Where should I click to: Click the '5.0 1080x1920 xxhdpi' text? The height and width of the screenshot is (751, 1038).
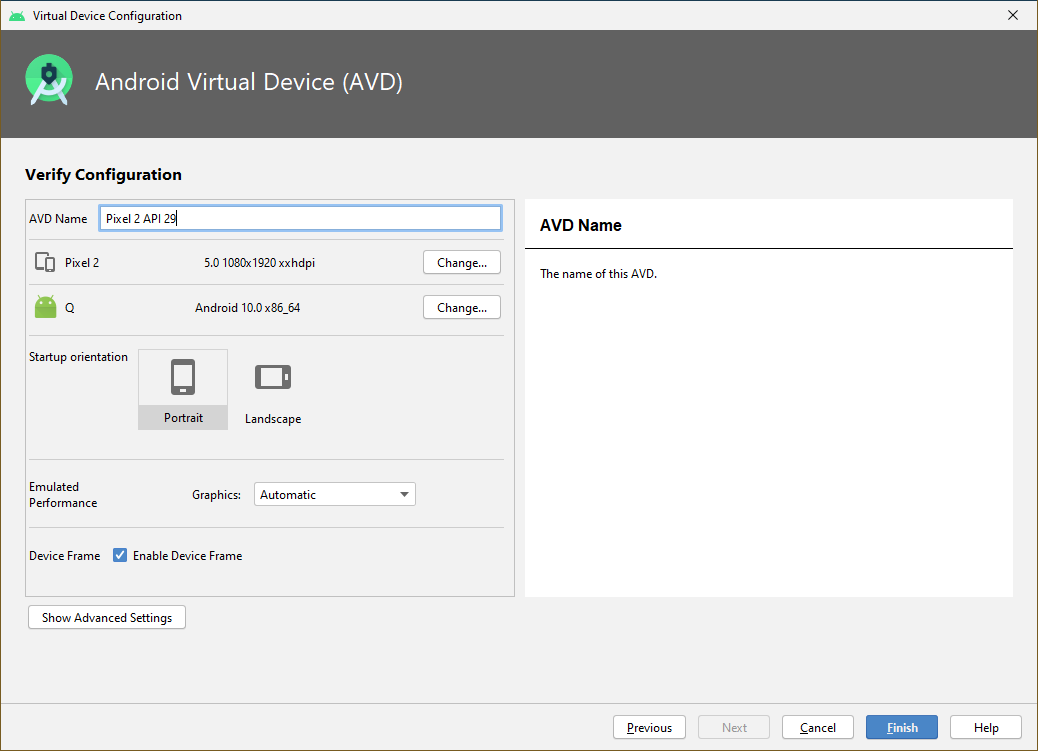point(260,263)
